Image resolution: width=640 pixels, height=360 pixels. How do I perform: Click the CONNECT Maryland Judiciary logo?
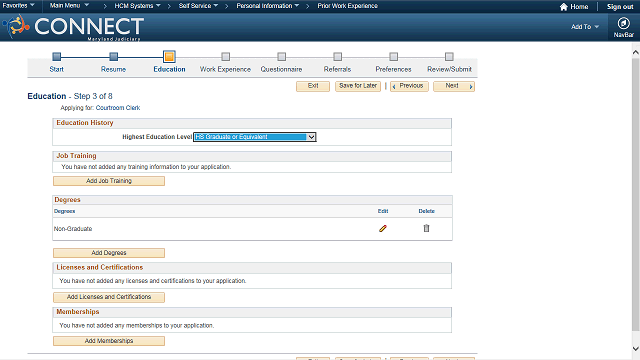point(73,27)
